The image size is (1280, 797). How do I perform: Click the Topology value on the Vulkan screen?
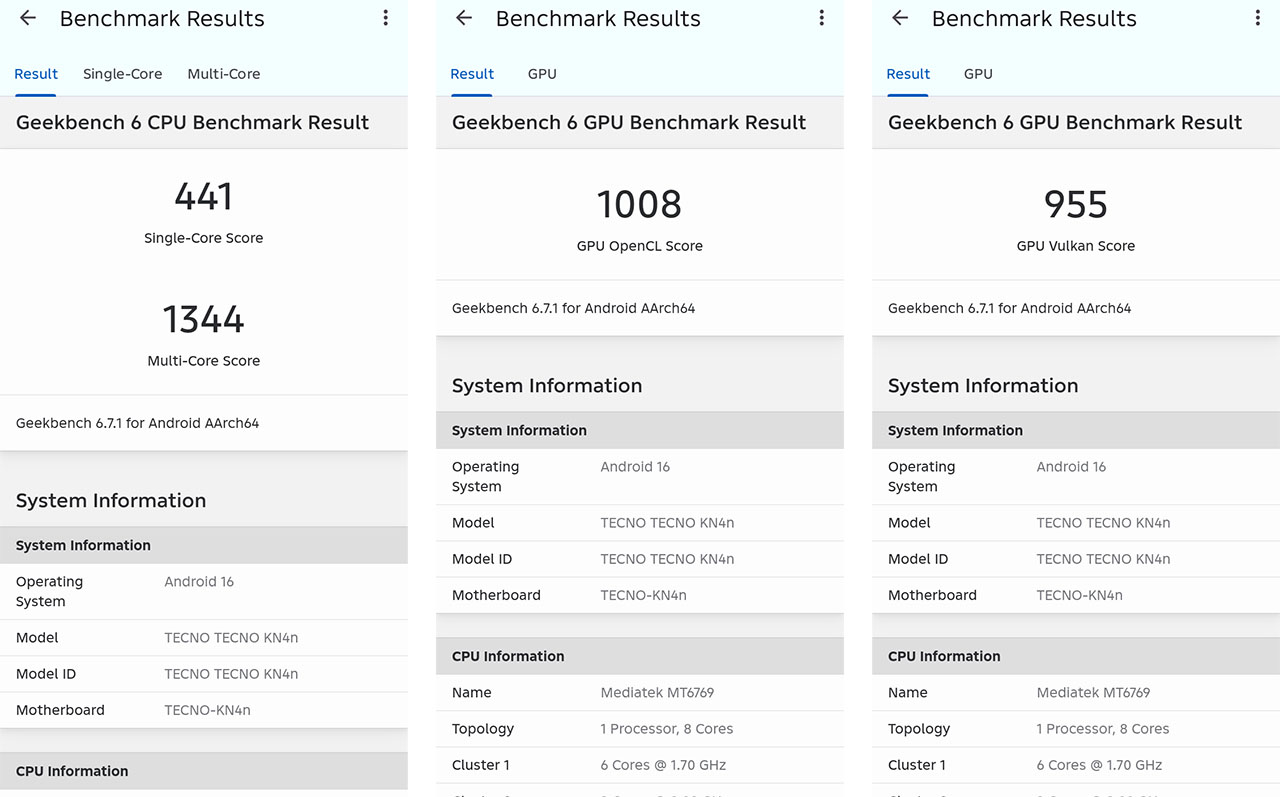click(1102, 729)
